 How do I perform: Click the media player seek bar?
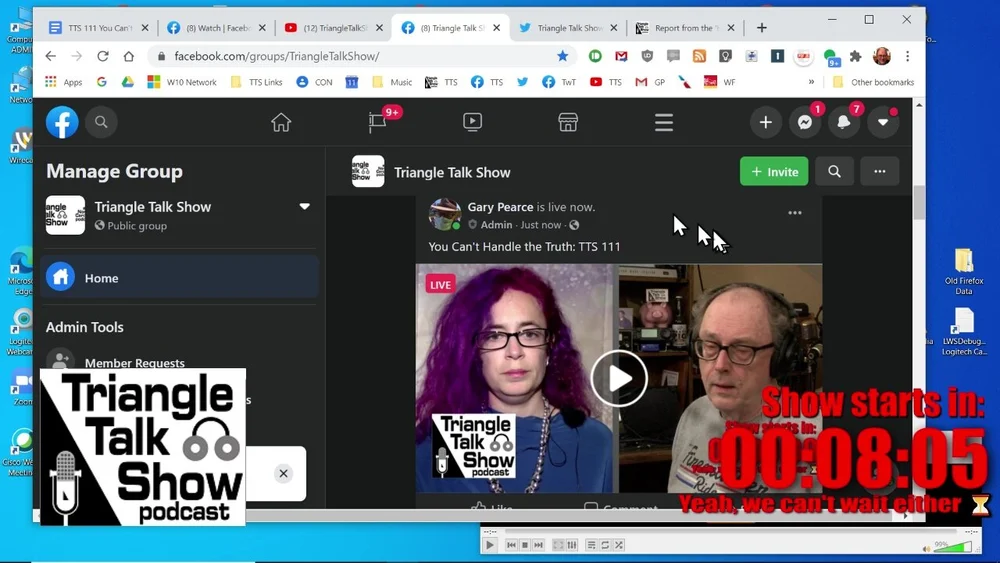731,531
